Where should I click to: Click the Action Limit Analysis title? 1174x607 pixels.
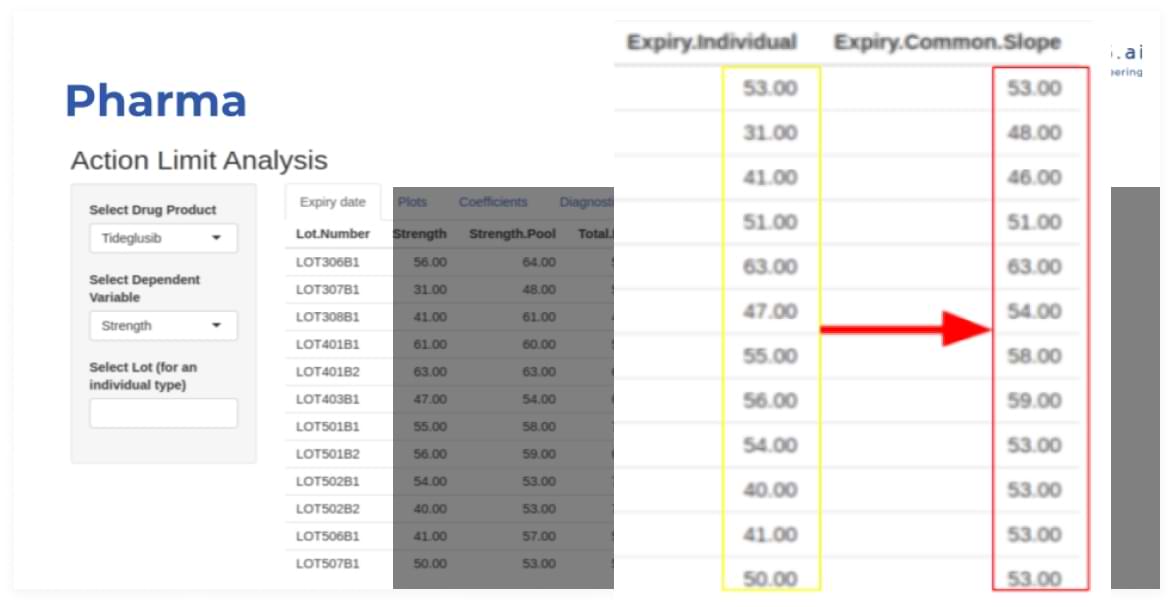(x=199, y=160)
